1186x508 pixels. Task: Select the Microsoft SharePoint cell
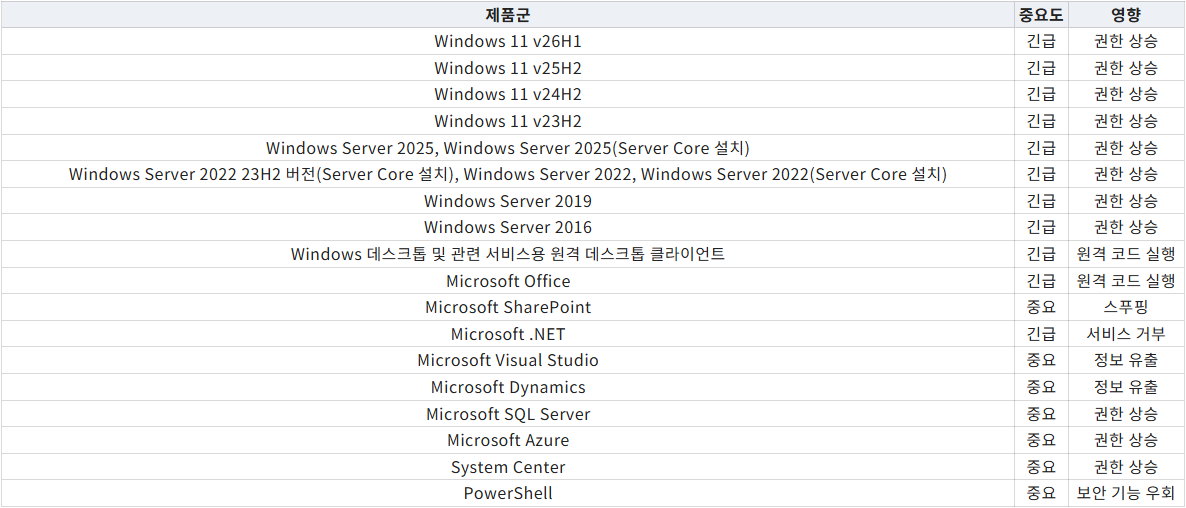point(508,307)
